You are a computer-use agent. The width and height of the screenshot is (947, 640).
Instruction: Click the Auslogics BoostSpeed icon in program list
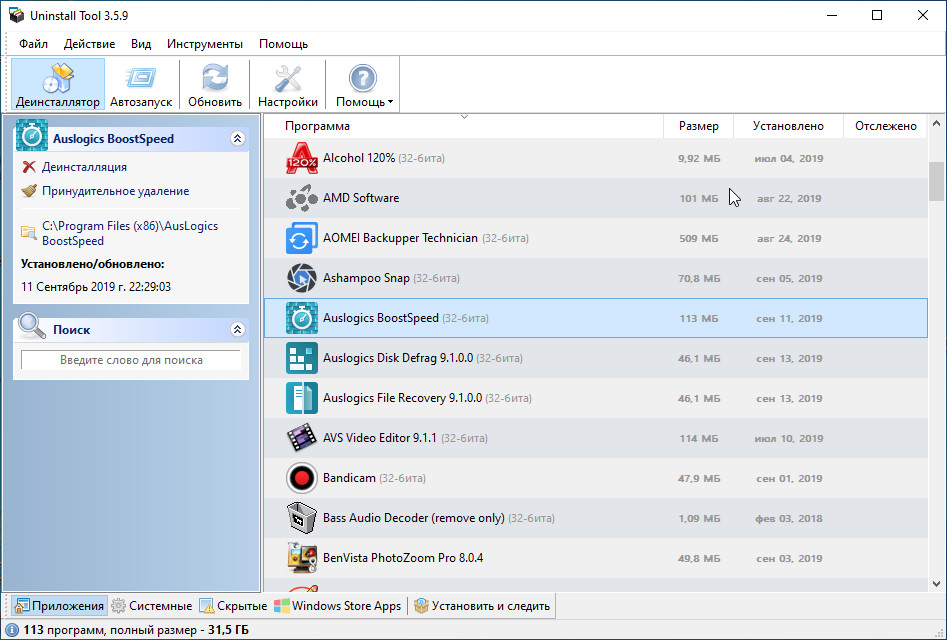point(301,318)
